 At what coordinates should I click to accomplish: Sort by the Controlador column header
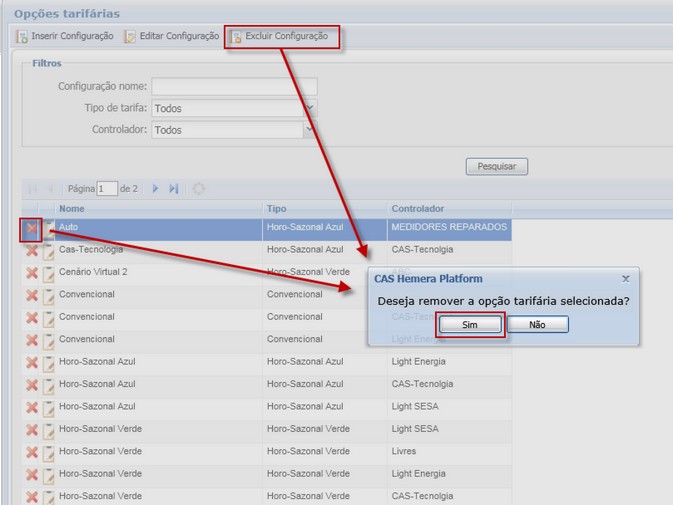click(x=417, y=209)
